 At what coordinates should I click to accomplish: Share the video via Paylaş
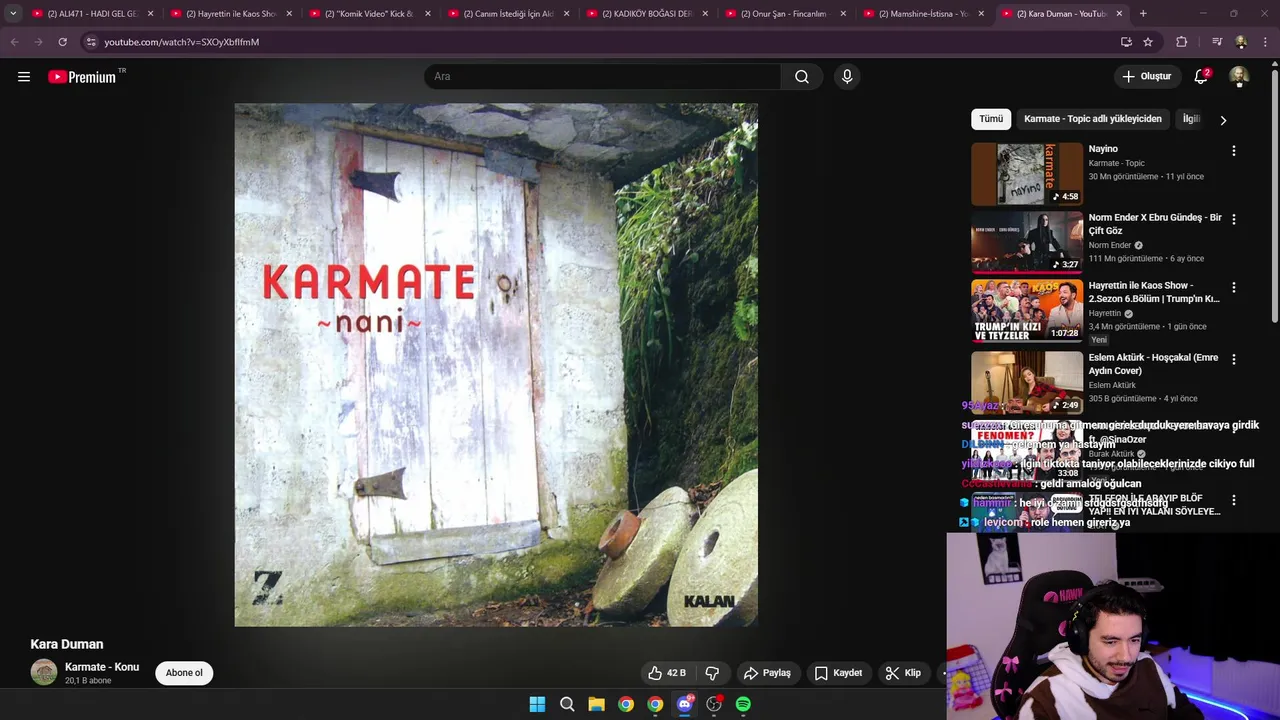[767, 673]
